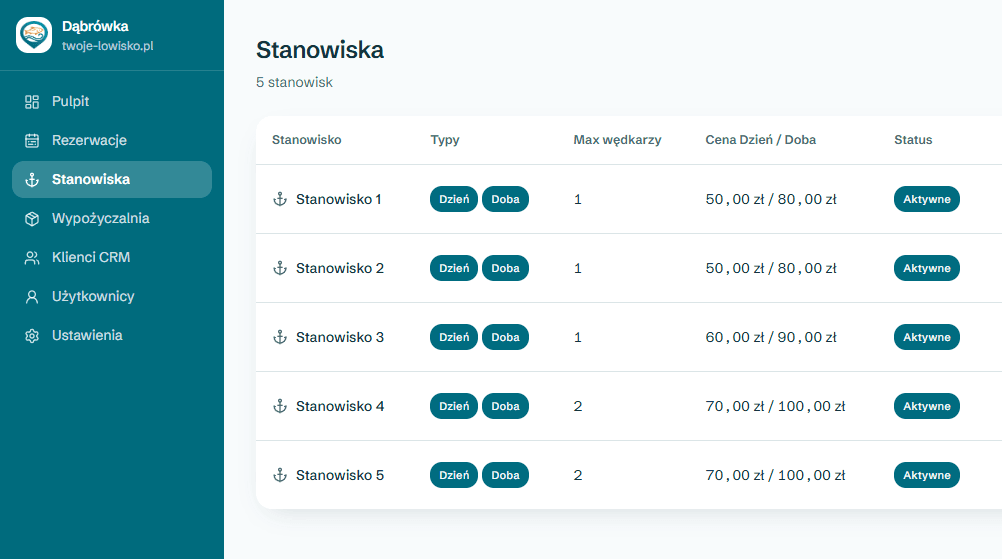Image resolution: width=1002 pixels, height=559 pixels.
Task: Select the Stanowisko 5 name
Action: click(x=340, y=475)
